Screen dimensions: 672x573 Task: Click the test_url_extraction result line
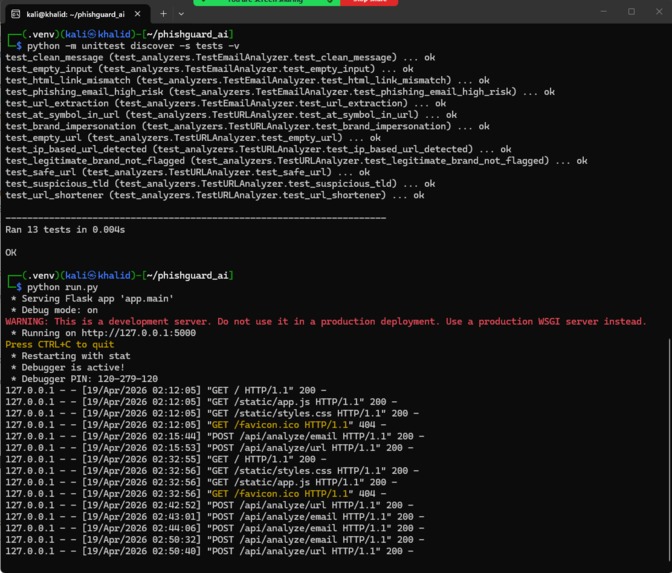pos(225,103)
